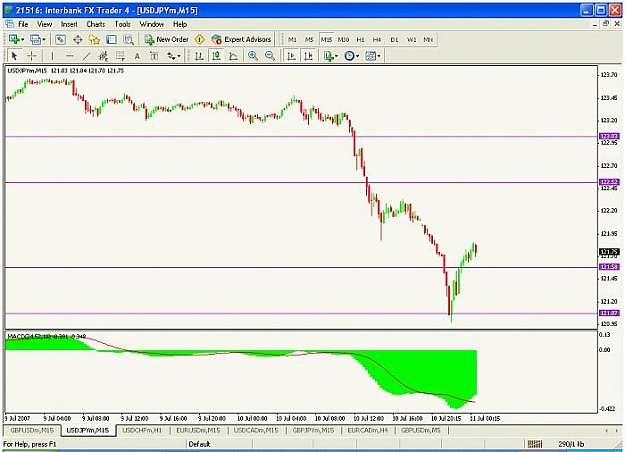The width and height of the screenshot is (625, 452).
Task: Switch to the EURUSDm,M15 chart tab
Action: [x=198, y=430]
